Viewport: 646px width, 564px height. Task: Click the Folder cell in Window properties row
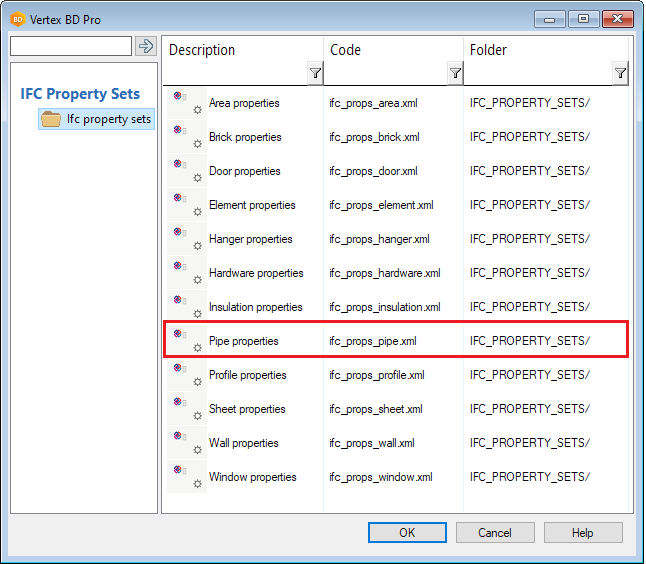coord(530,477)
